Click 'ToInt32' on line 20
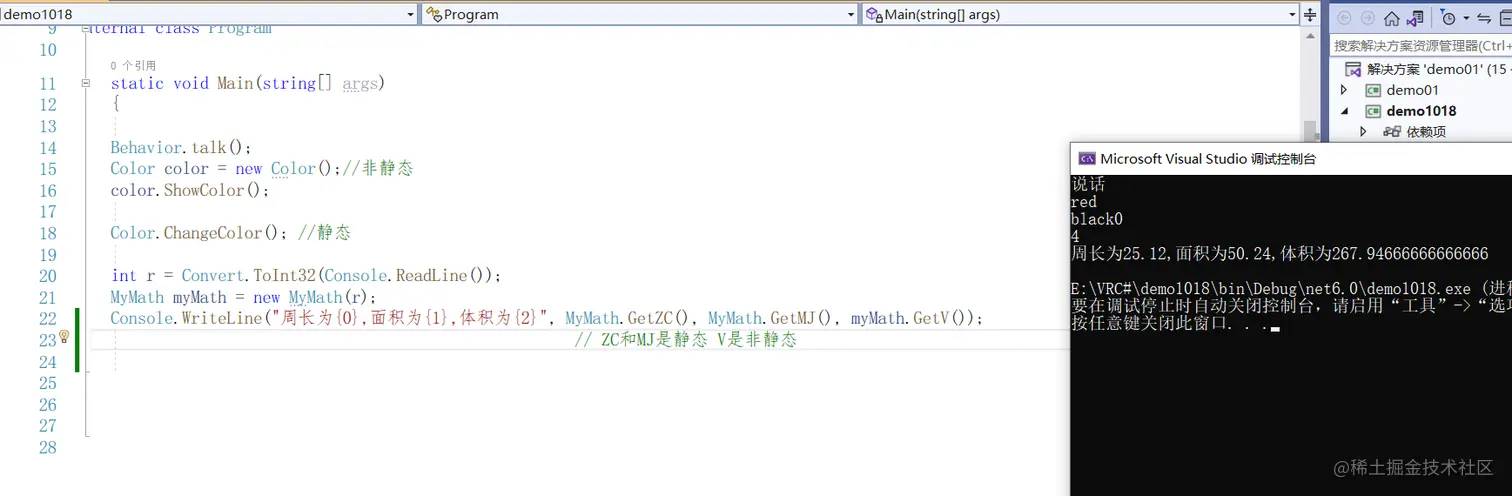This screenshot has height=496, width=1512. tap(283, 275)
